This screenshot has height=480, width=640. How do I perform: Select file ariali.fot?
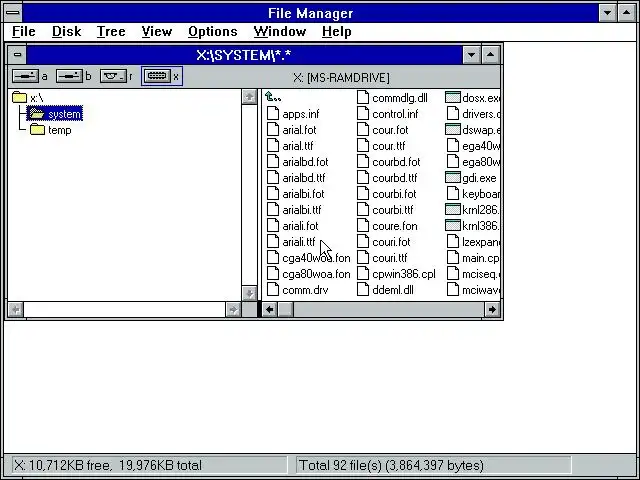[292, 226]
